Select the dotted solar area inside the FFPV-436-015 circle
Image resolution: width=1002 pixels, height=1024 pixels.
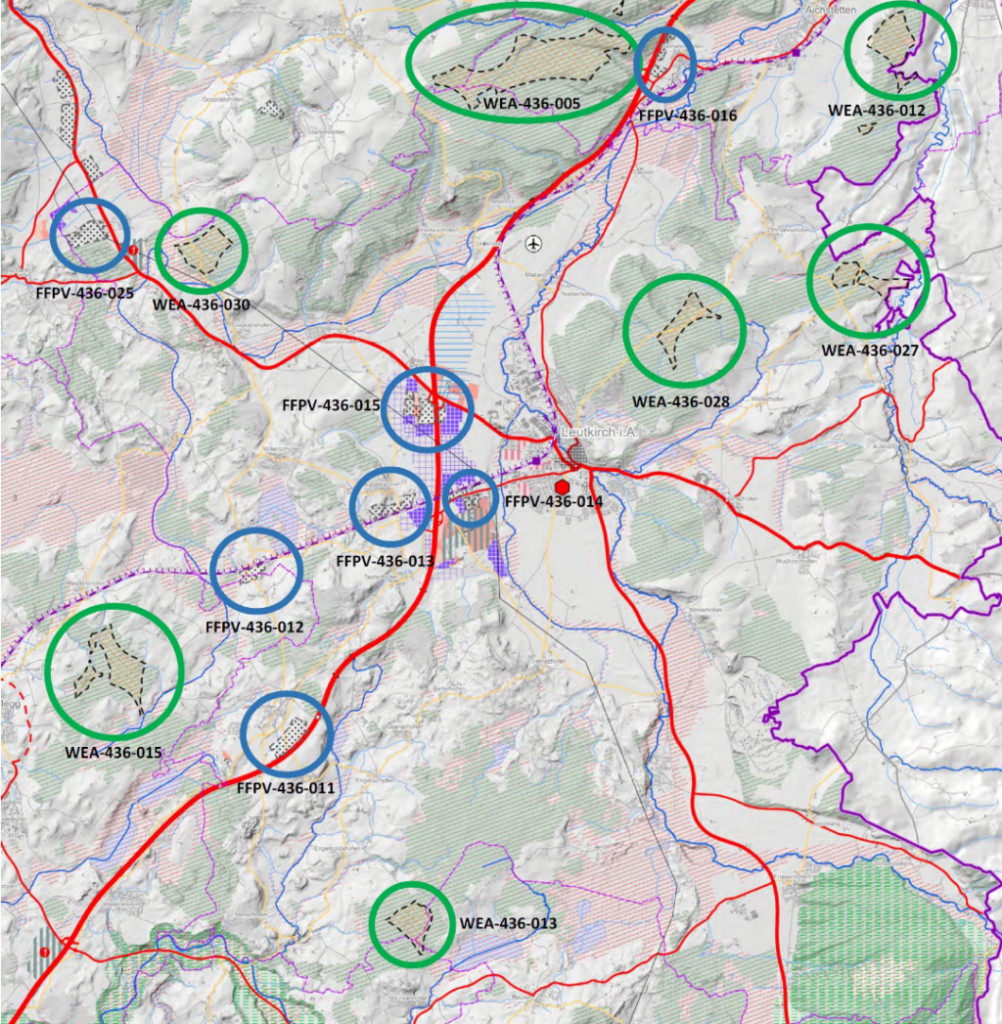click(426, 407)
